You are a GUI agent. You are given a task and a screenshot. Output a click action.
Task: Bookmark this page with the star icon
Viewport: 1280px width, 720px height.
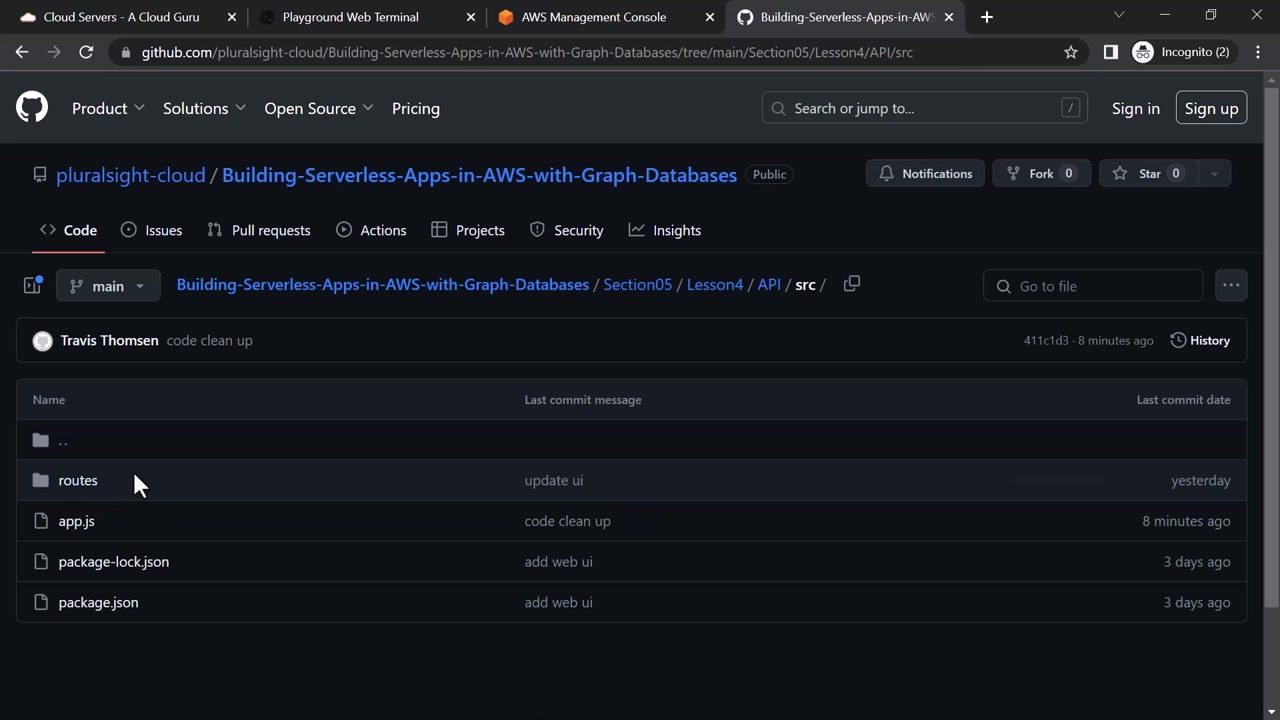[x=1071, y=52]
